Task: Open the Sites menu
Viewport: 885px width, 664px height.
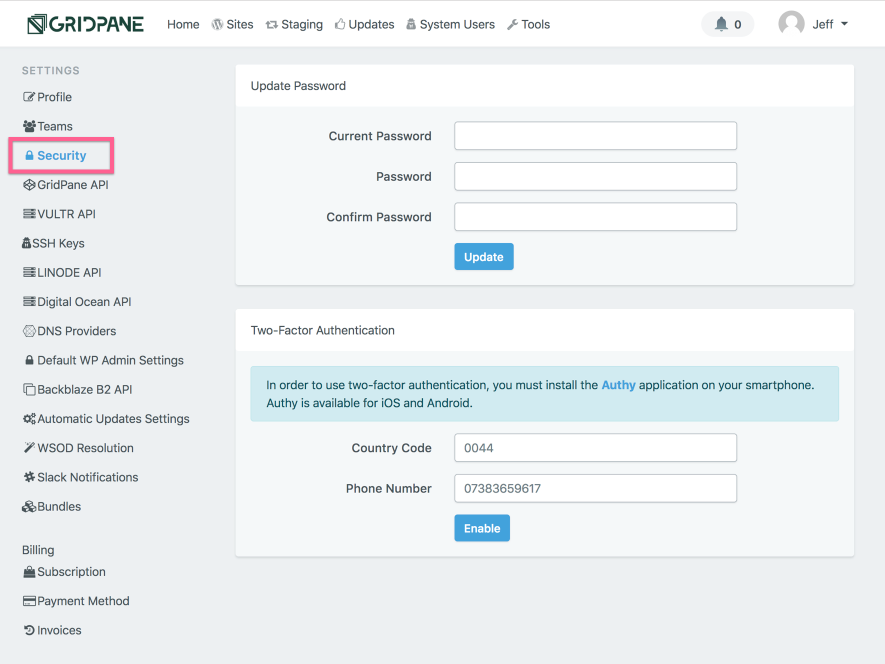Action: (233, 24)
